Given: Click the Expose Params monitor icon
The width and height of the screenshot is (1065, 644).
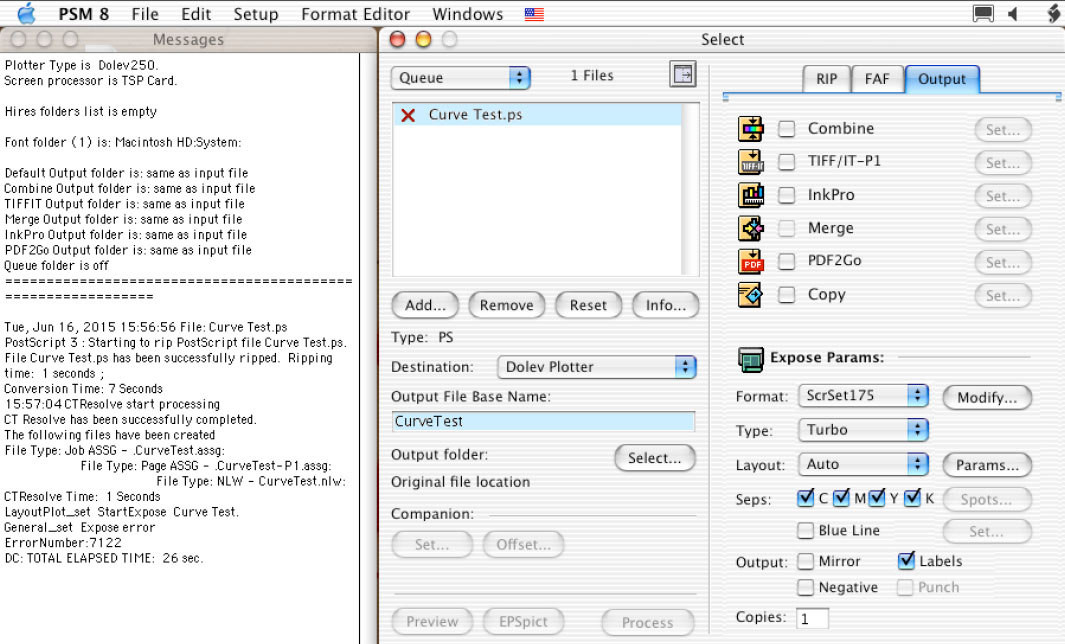Looking at the screenshot, I should click(x=751, y=359).
